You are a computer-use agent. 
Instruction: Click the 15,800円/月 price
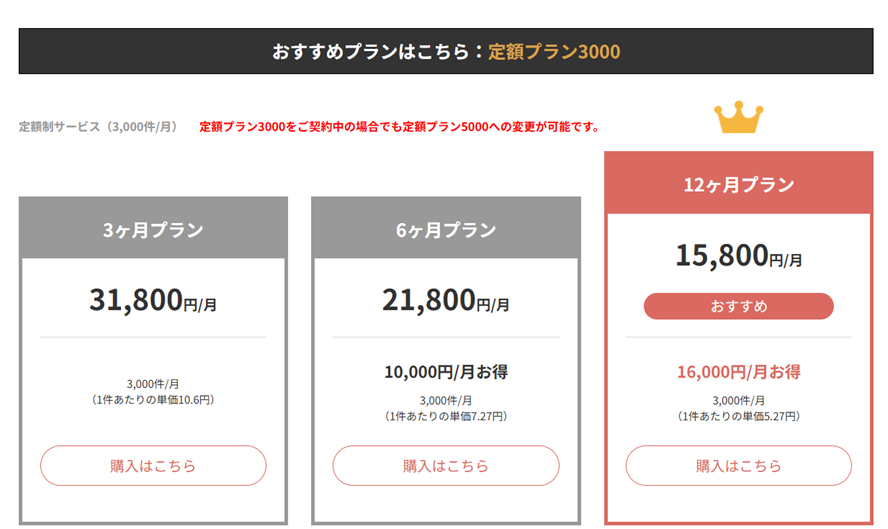tap(738, 255)
